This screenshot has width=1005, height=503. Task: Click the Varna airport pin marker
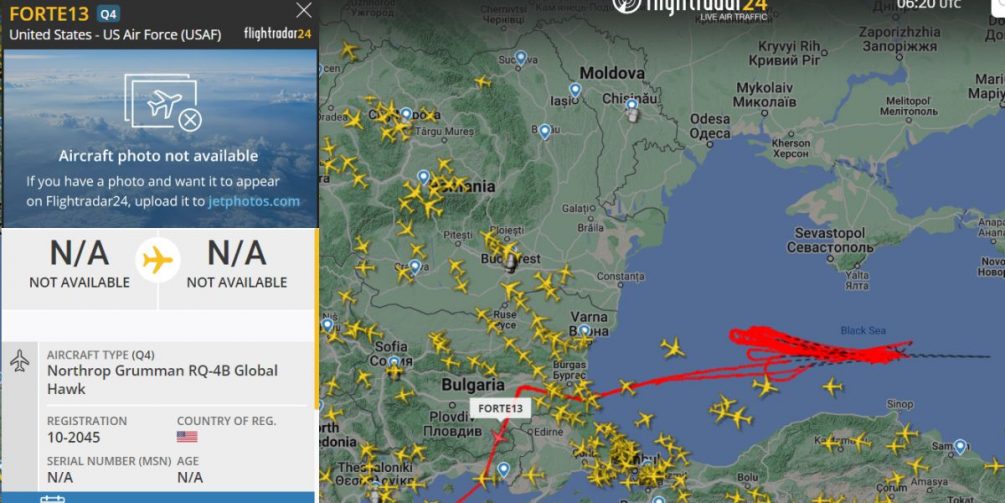coord(584,331)
